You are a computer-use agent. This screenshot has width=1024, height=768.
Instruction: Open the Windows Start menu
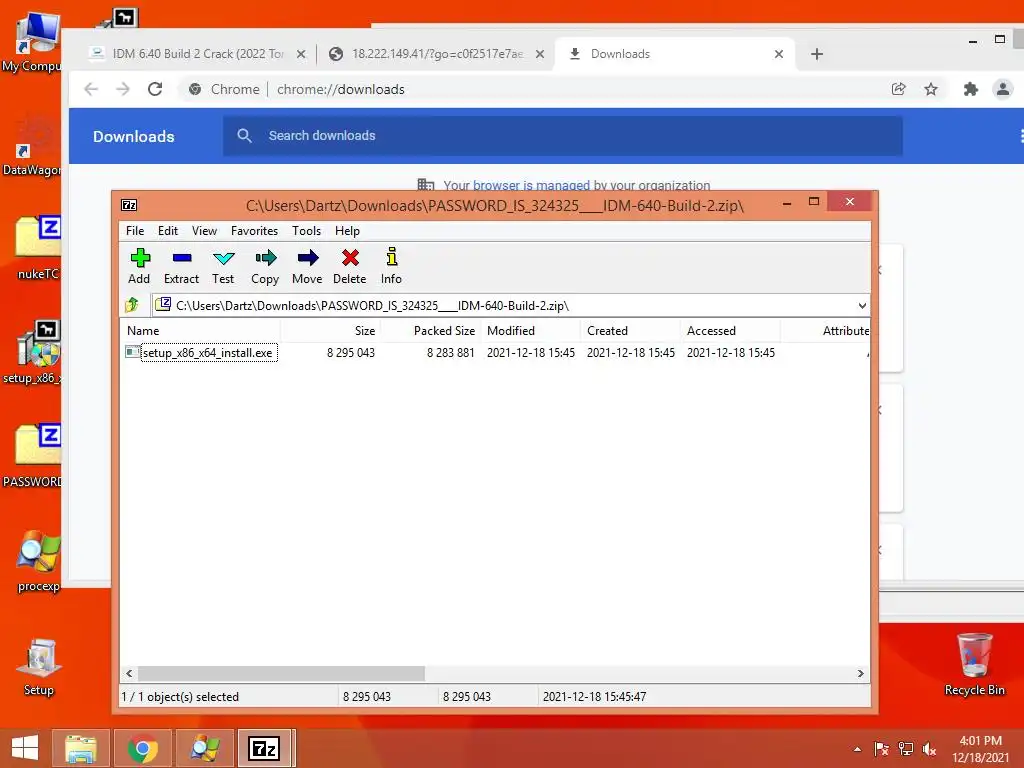coord(25,748)
